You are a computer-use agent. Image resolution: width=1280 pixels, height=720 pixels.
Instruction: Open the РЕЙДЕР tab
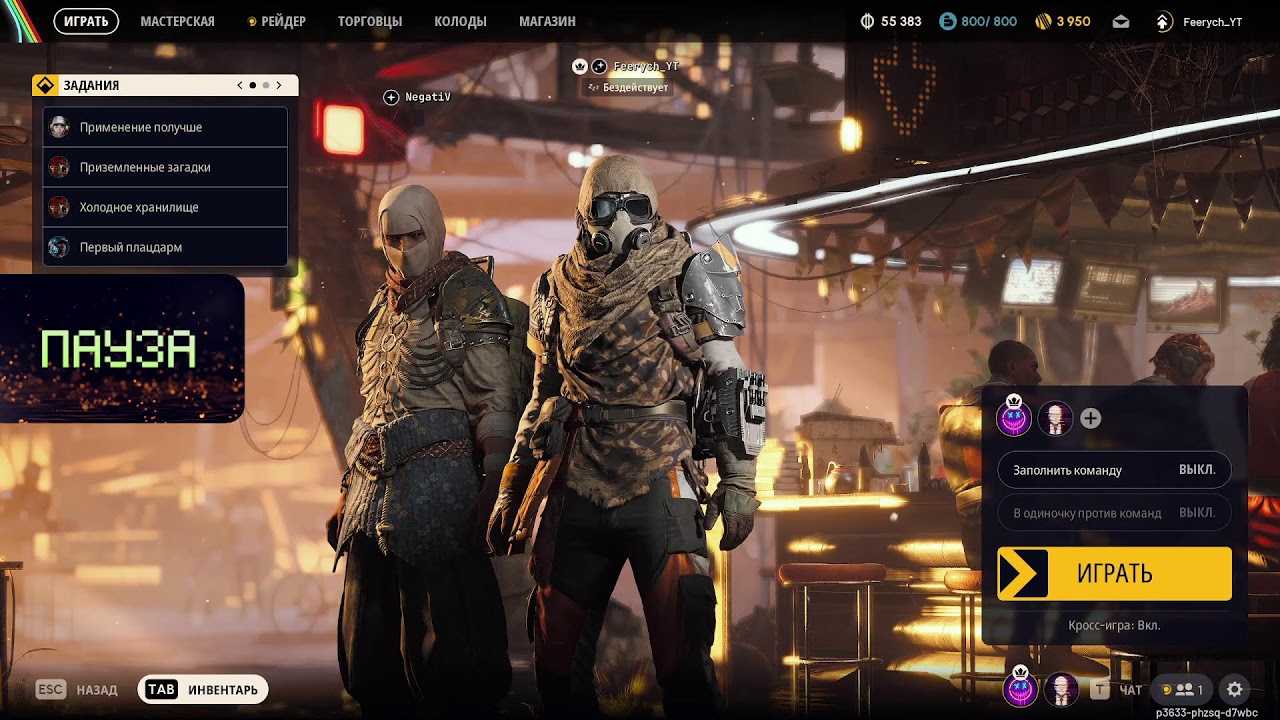(x=276, y=21)
